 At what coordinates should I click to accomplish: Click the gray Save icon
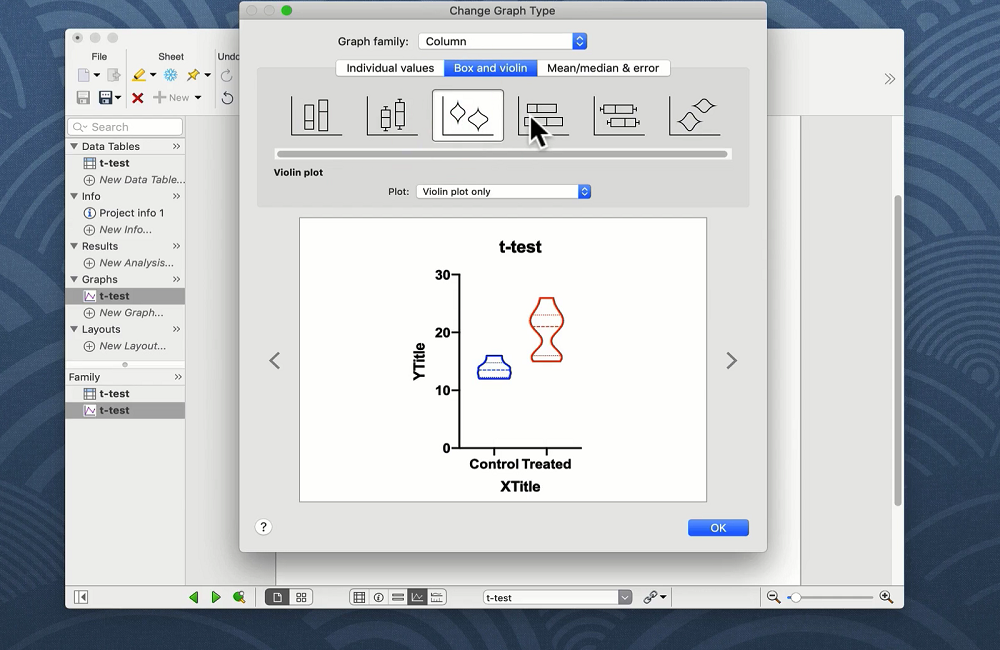[x=83, y=98]
